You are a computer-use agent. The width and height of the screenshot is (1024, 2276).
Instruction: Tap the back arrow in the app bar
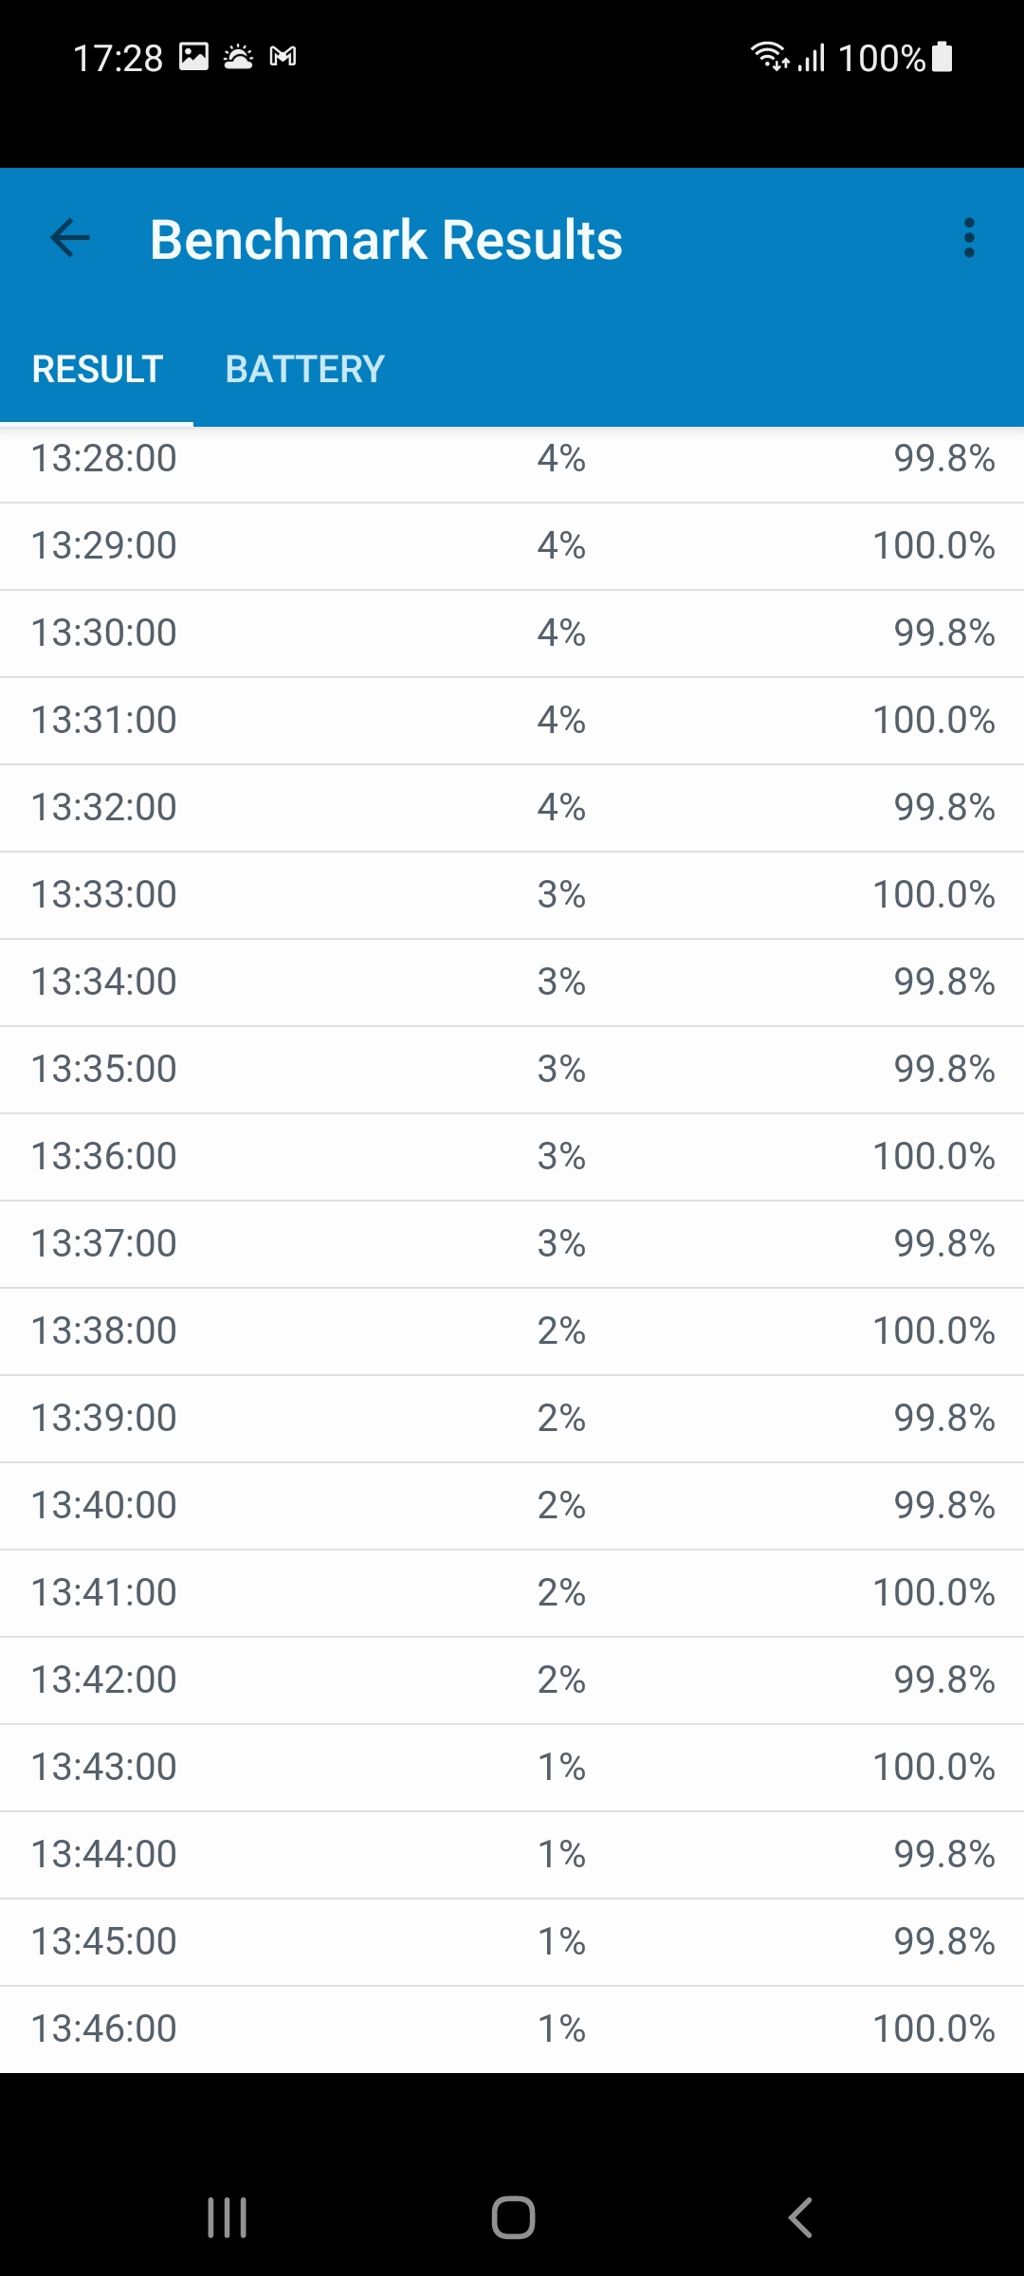click(x=70, y=238)
